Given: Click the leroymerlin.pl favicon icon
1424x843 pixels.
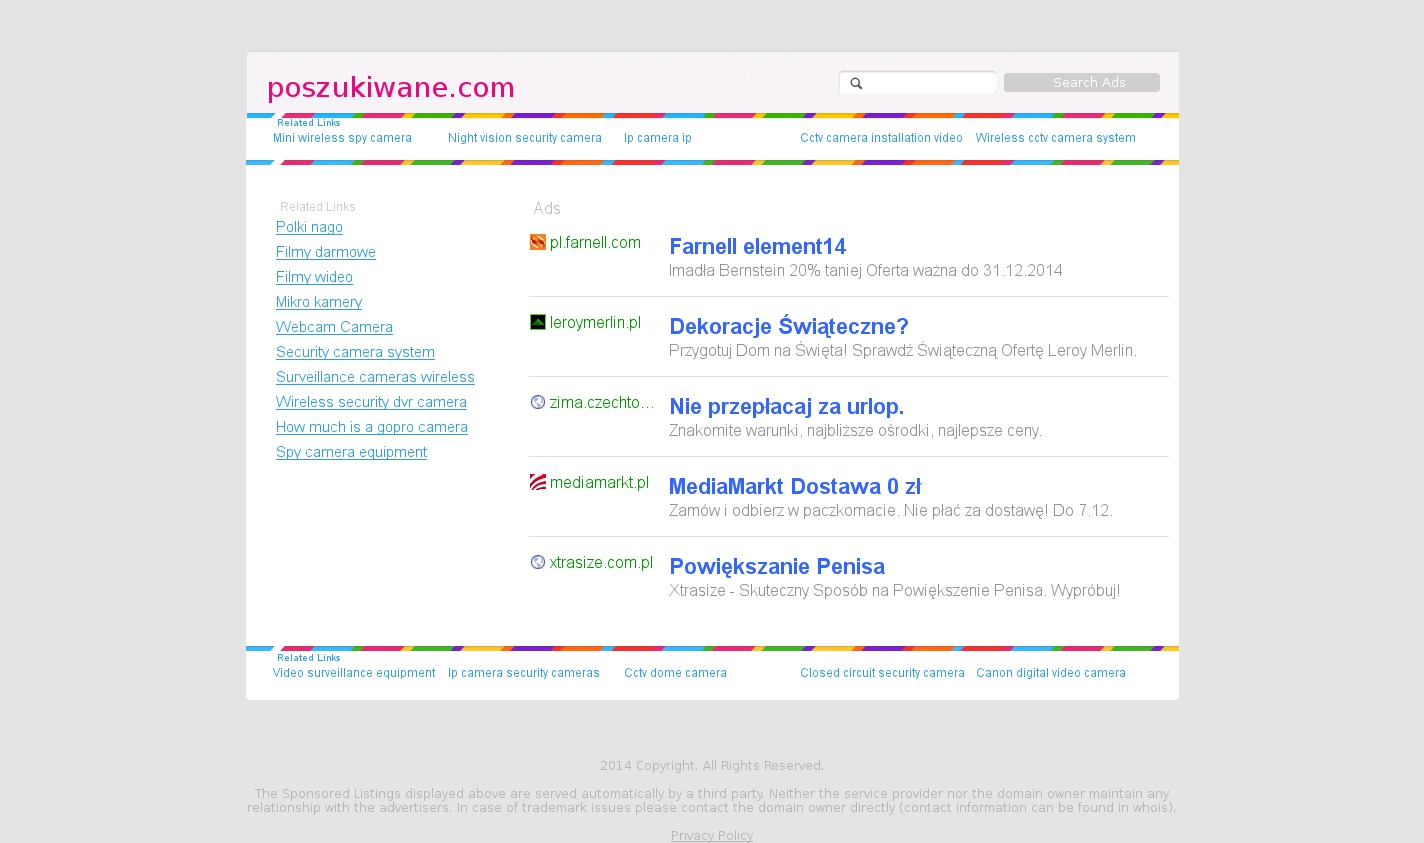Looking at the screenshot, I should click(538, 322).
